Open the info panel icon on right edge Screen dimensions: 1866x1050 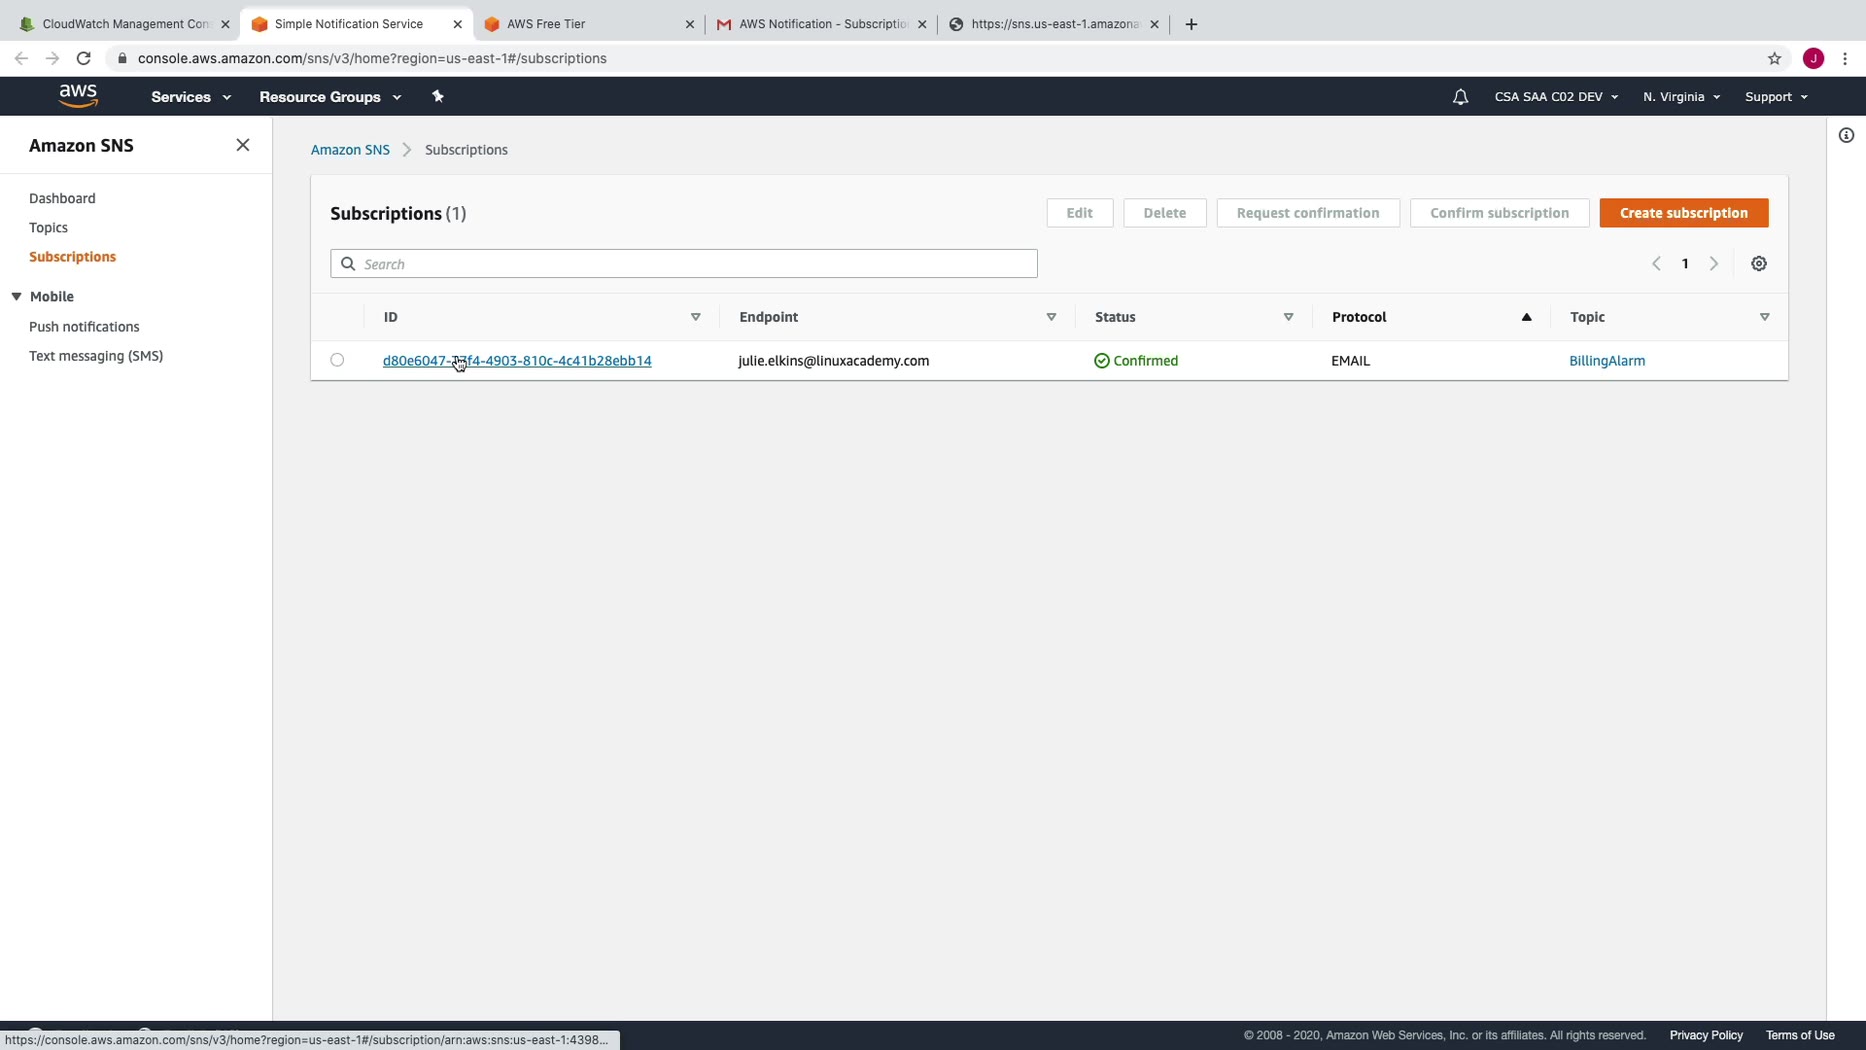tap(1846, 135)
